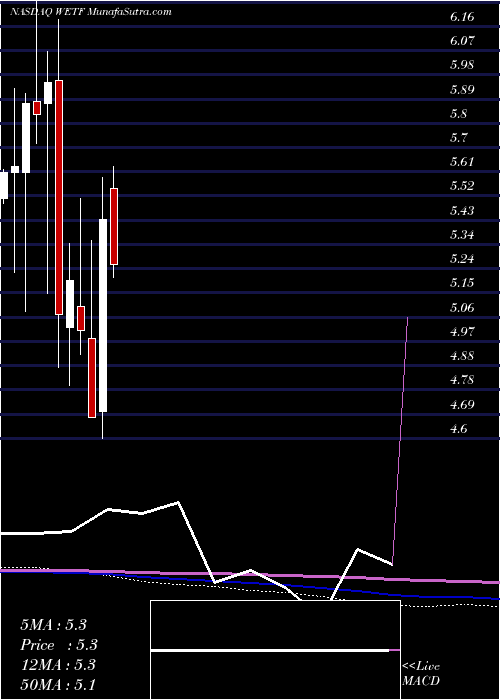Viewport: 500px width, 700px height.
Task: Click the 12MA : 5.3 readout
Action: click(x=58, y=665)
